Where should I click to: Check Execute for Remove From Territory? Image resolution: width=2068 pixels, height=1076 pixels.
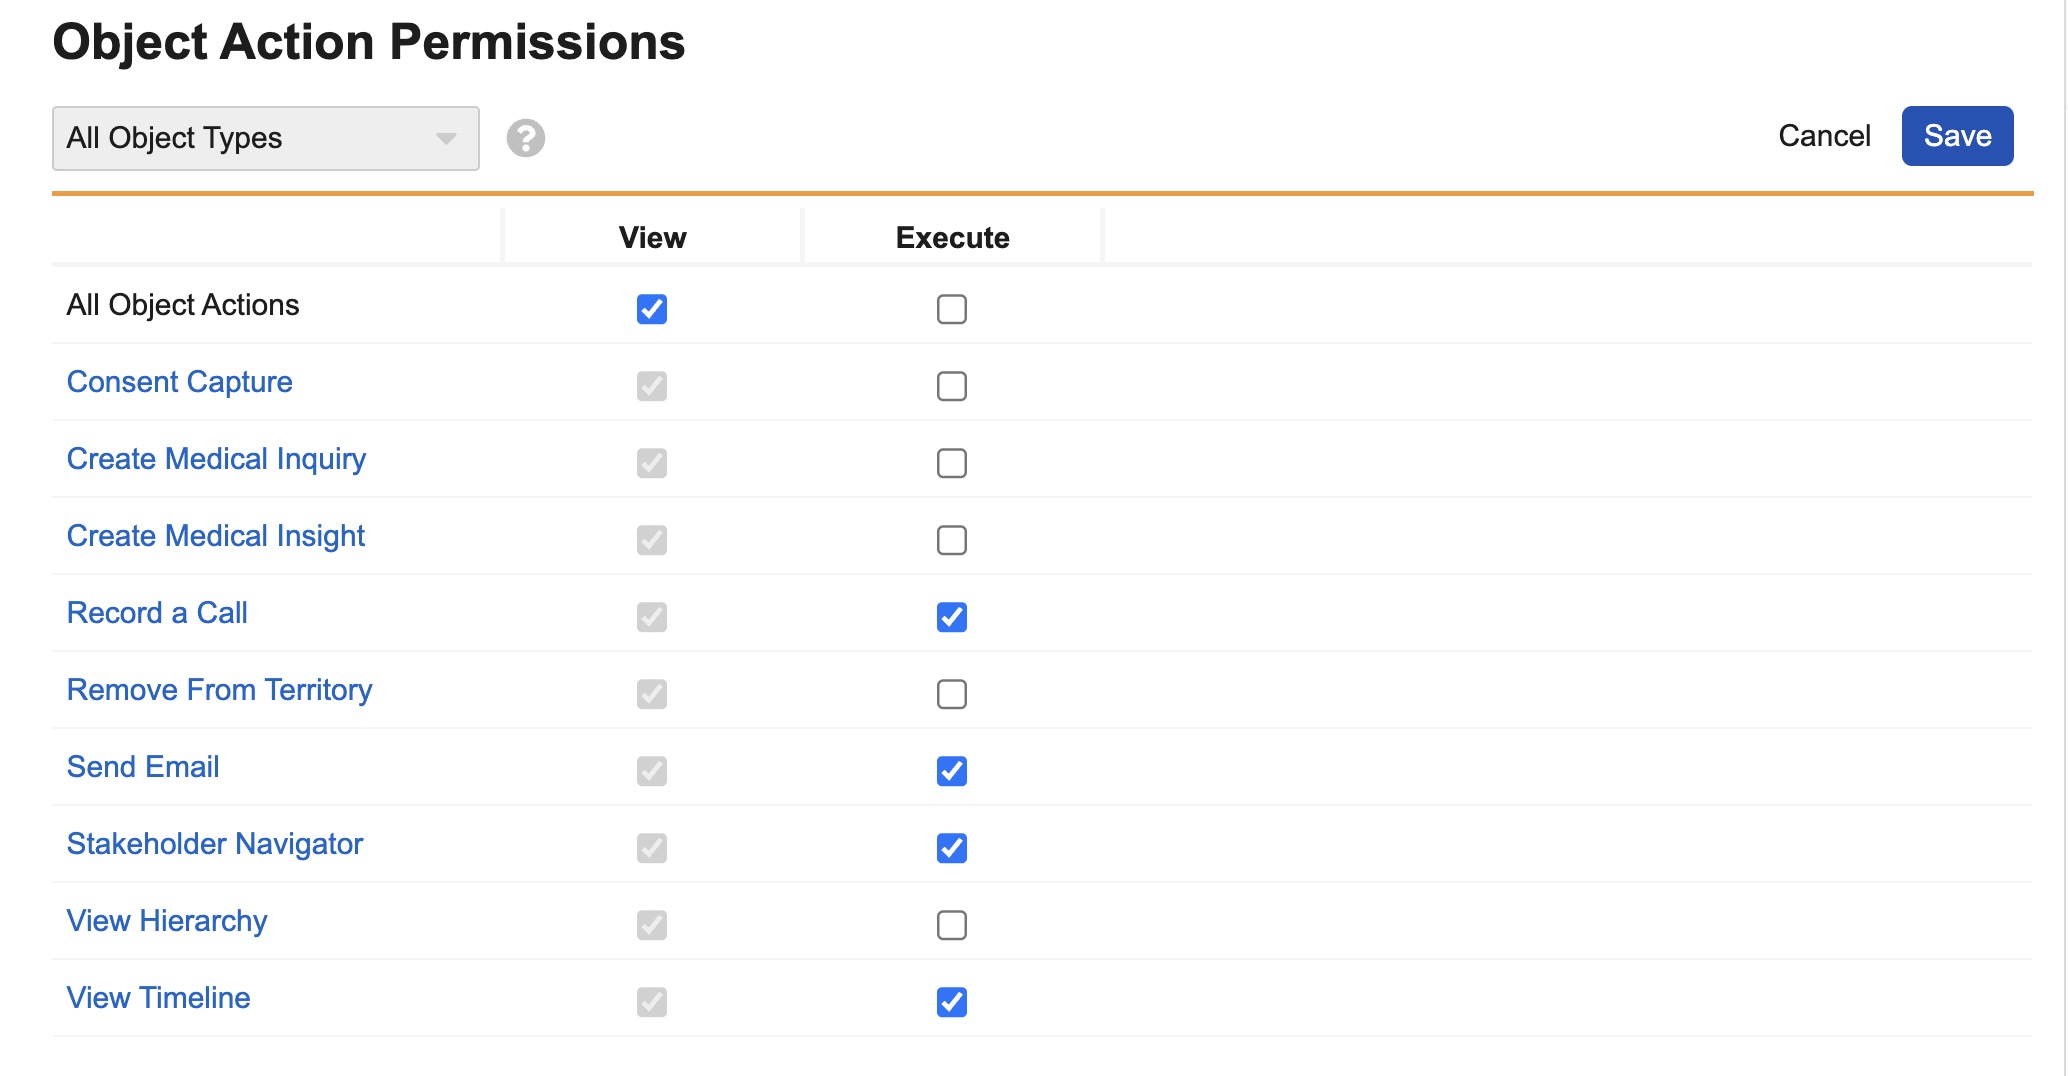point(952,694)
